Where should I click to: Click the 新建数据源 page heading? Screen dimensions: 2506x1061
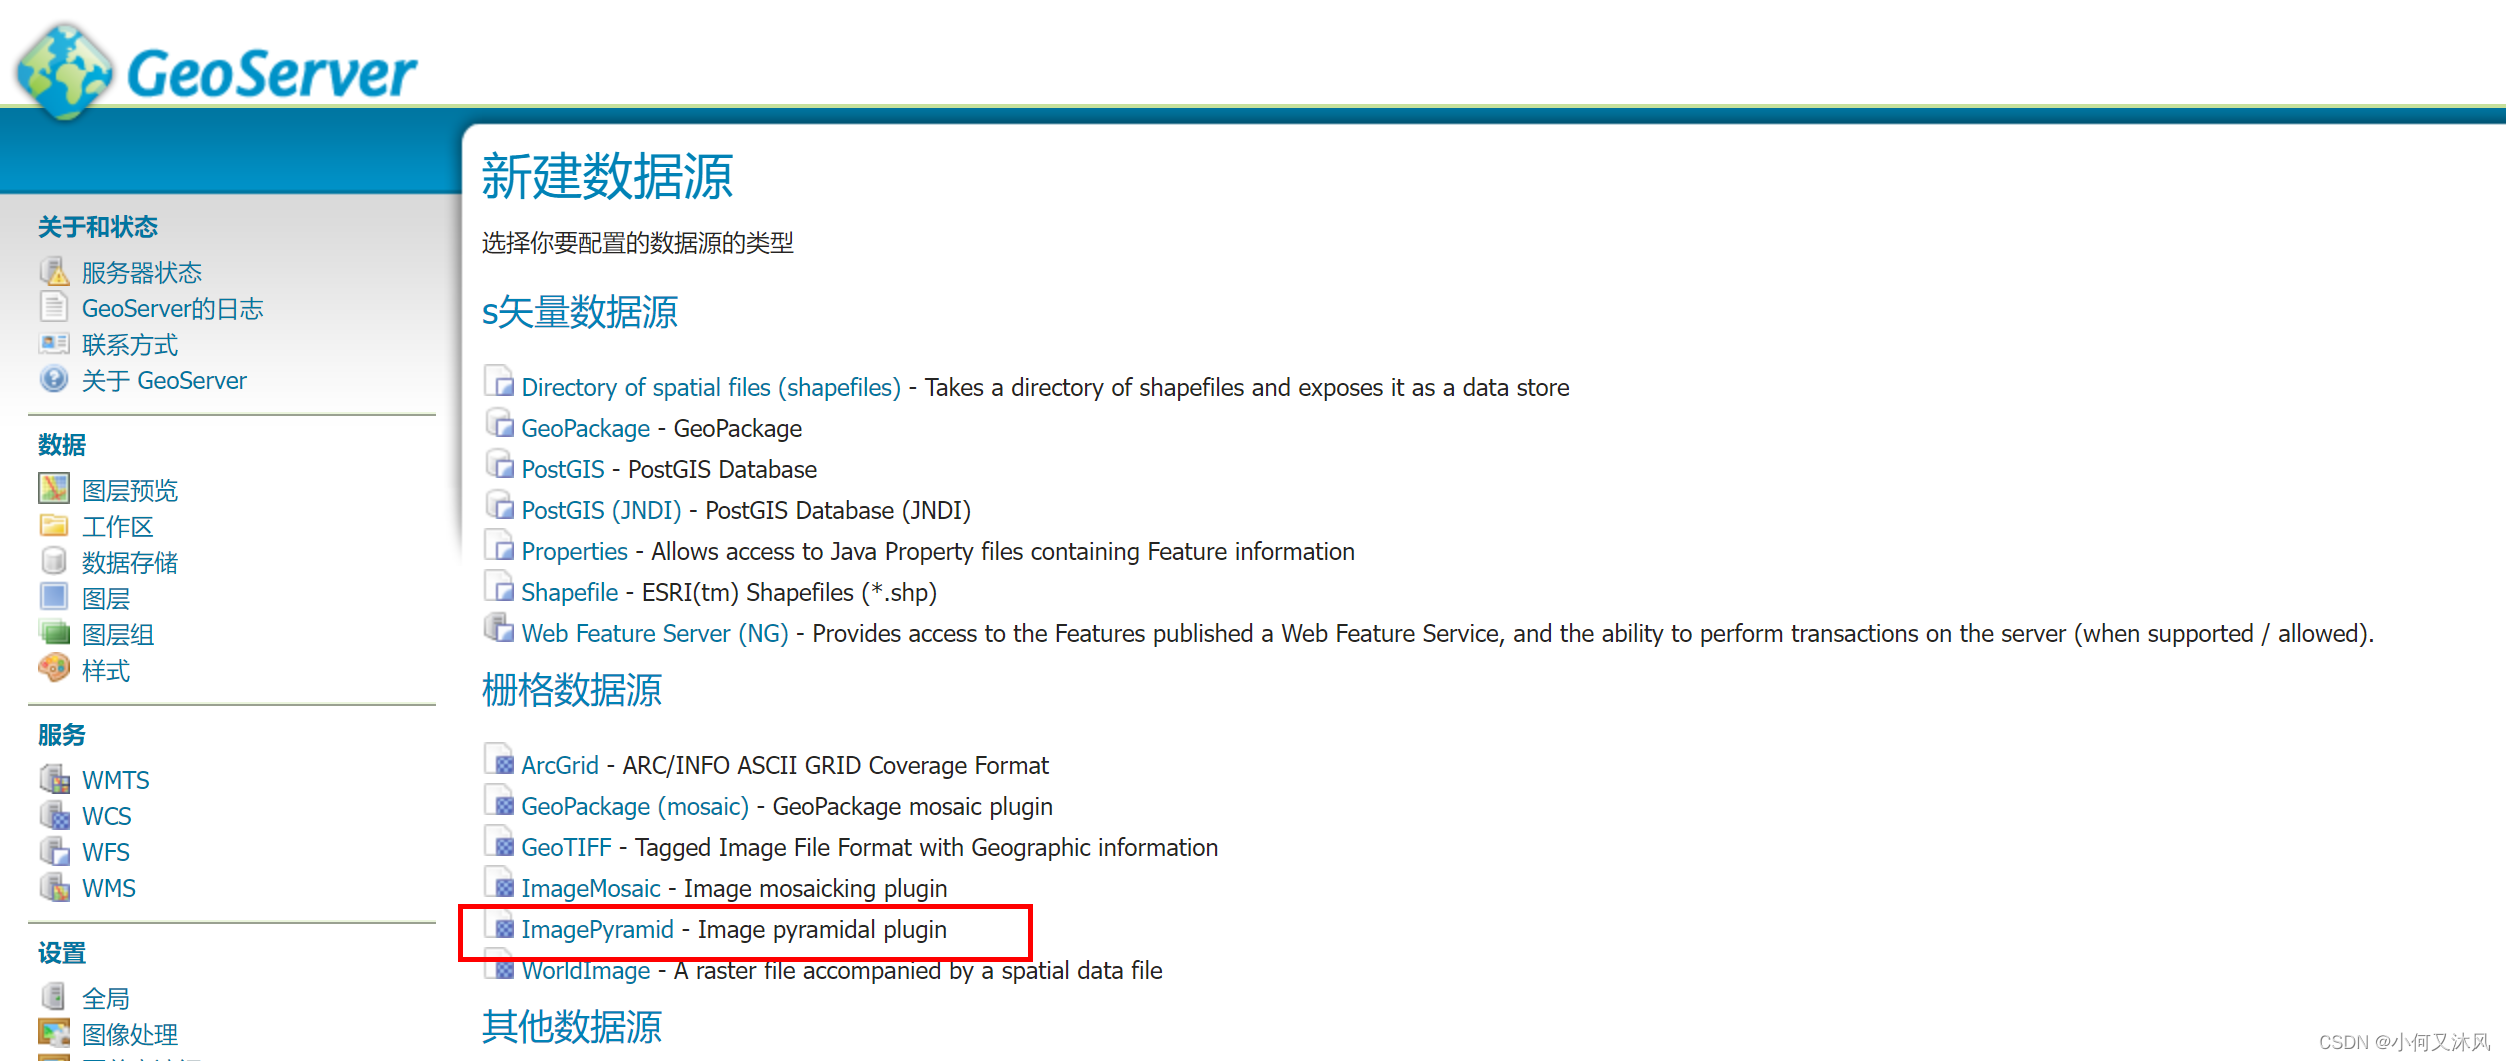point(607,177)
